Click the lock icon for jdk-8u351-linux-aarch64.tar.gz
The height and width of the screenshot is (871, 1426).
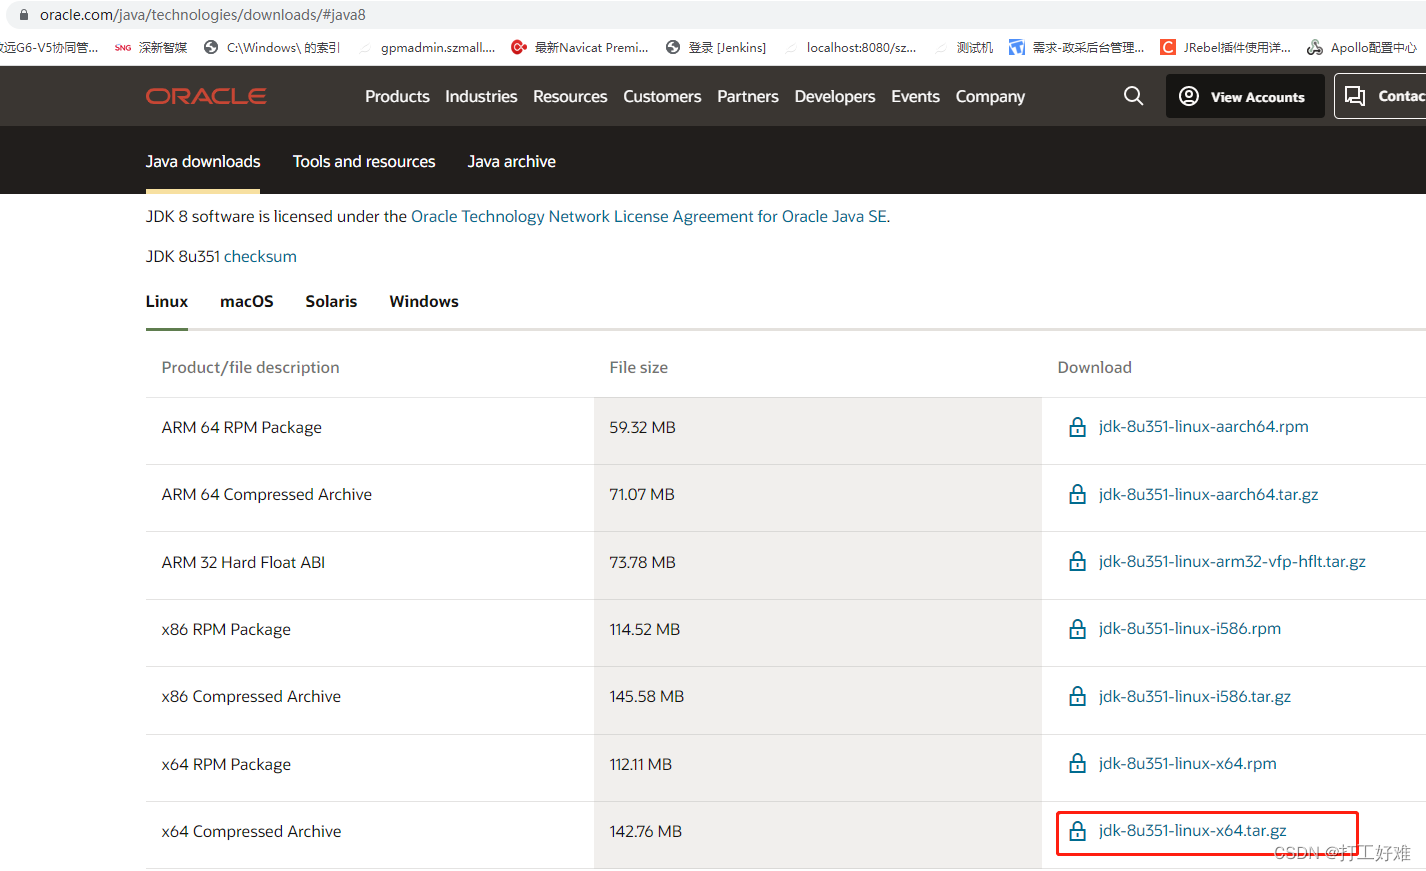(1077, 494)
